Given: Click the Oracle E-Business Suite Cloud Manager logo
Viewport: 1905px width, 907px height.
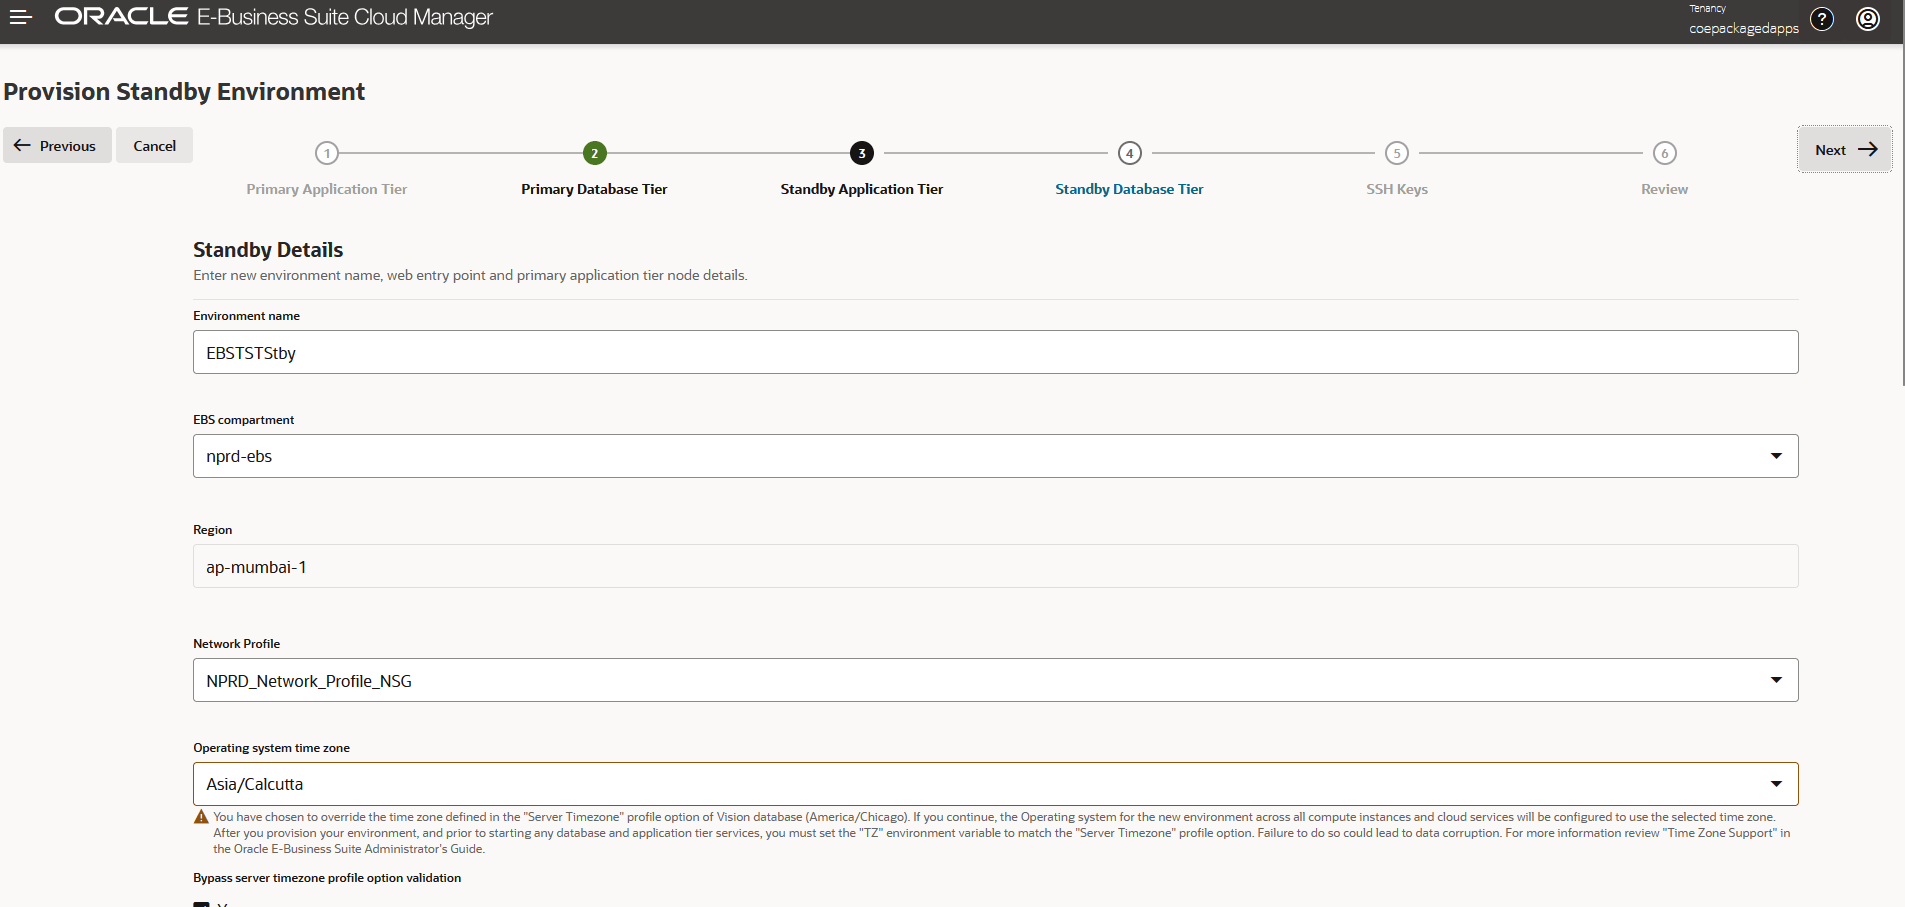Looking at the screenshot, I should [x=273, y=17].
